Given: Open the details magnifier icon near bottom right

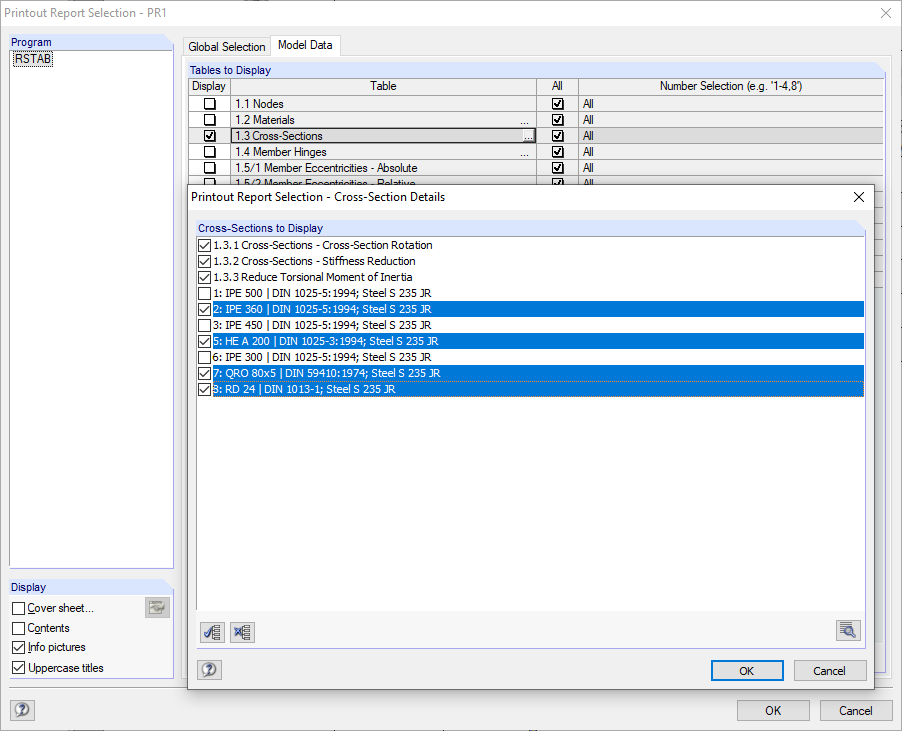Looking at the screenshot, I should click(847, 630).
